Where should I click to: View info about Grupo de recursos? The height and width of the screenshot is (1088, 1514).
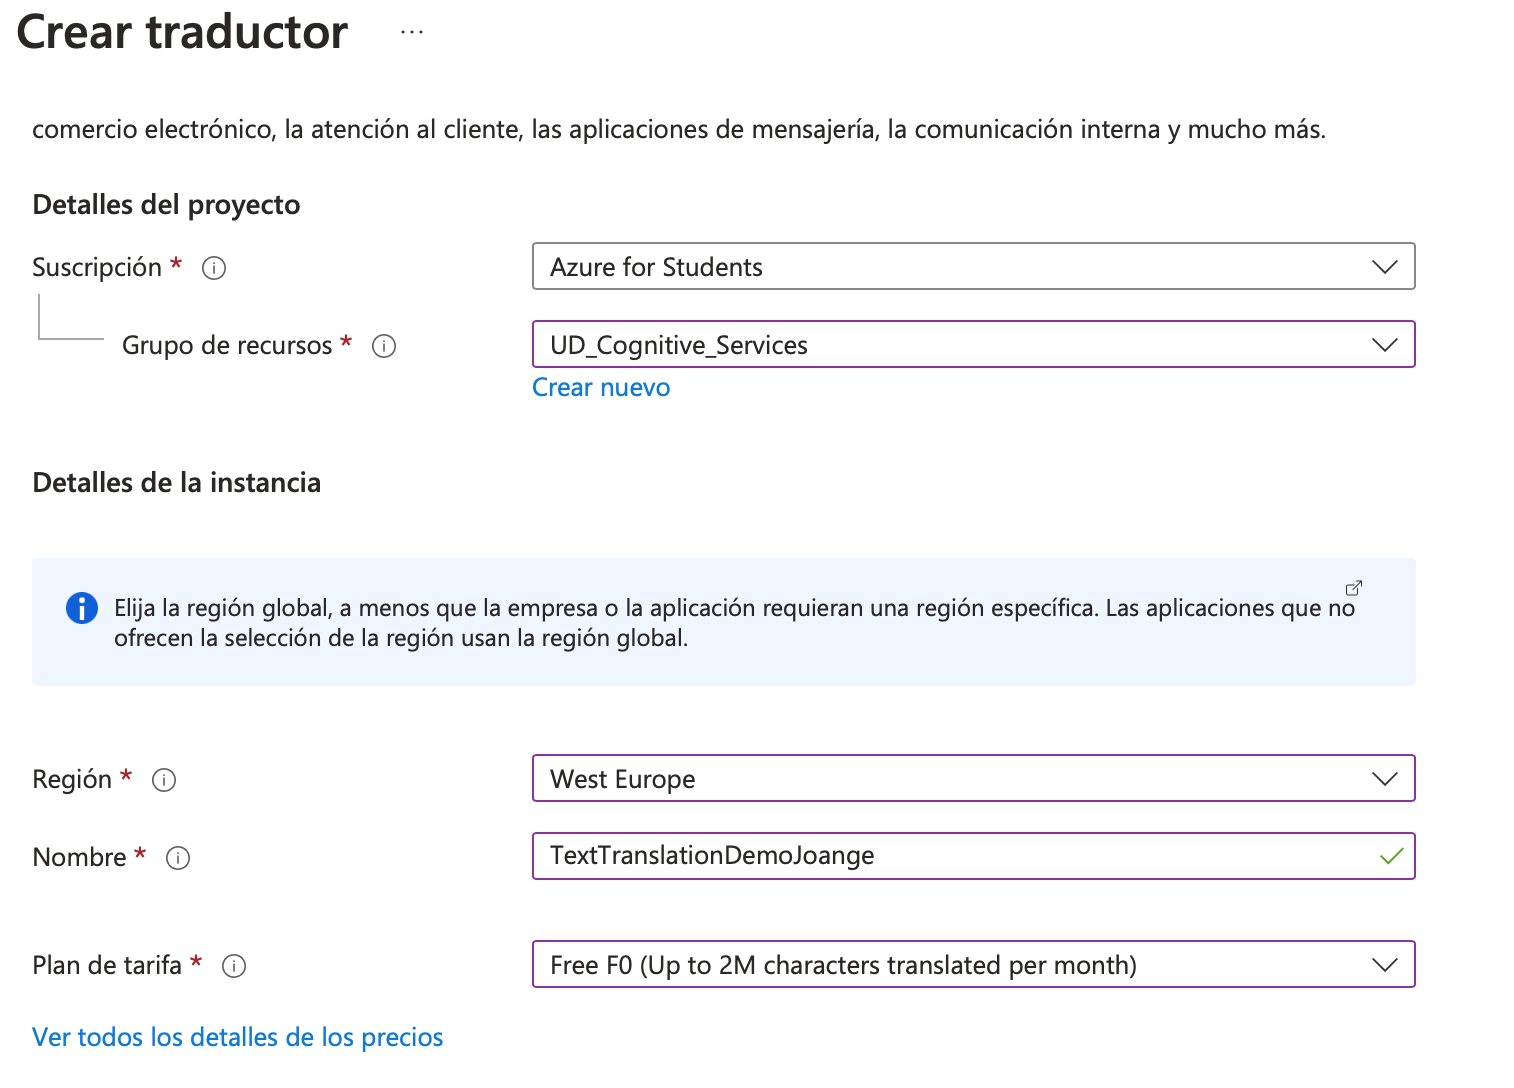(384, 345)
